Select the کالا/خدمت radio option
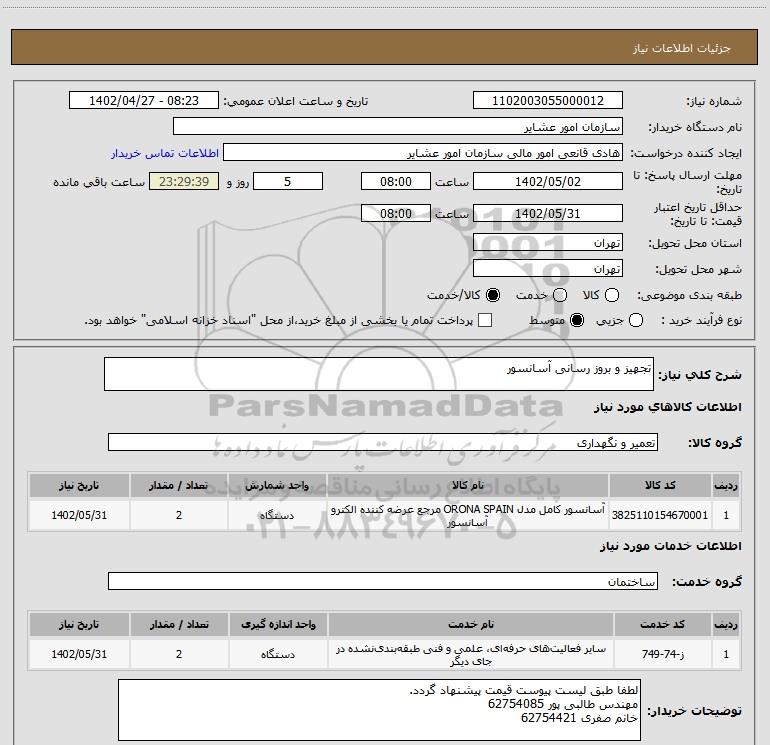The width and height of the screenshot is (770, 745). coord(493,295)
